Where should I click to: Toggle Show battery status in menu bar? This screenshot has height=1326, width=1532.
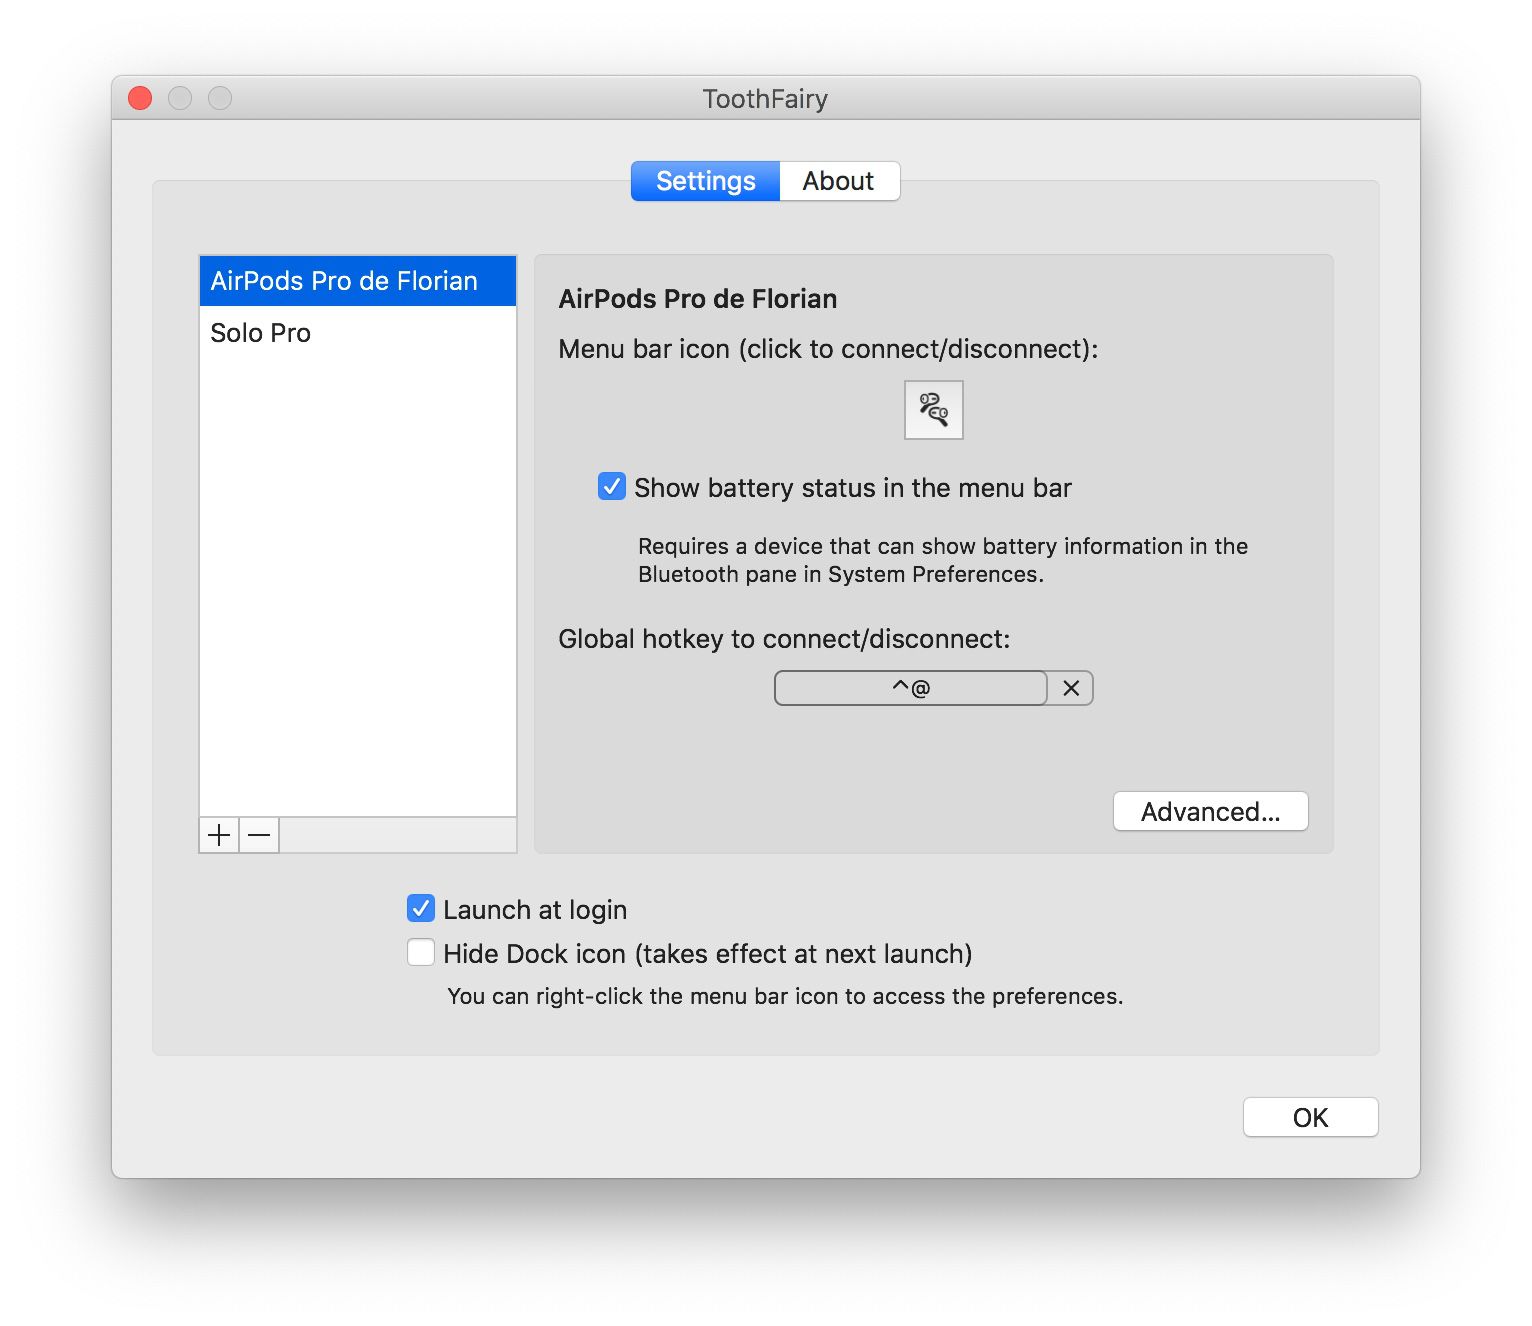point(612,487)
